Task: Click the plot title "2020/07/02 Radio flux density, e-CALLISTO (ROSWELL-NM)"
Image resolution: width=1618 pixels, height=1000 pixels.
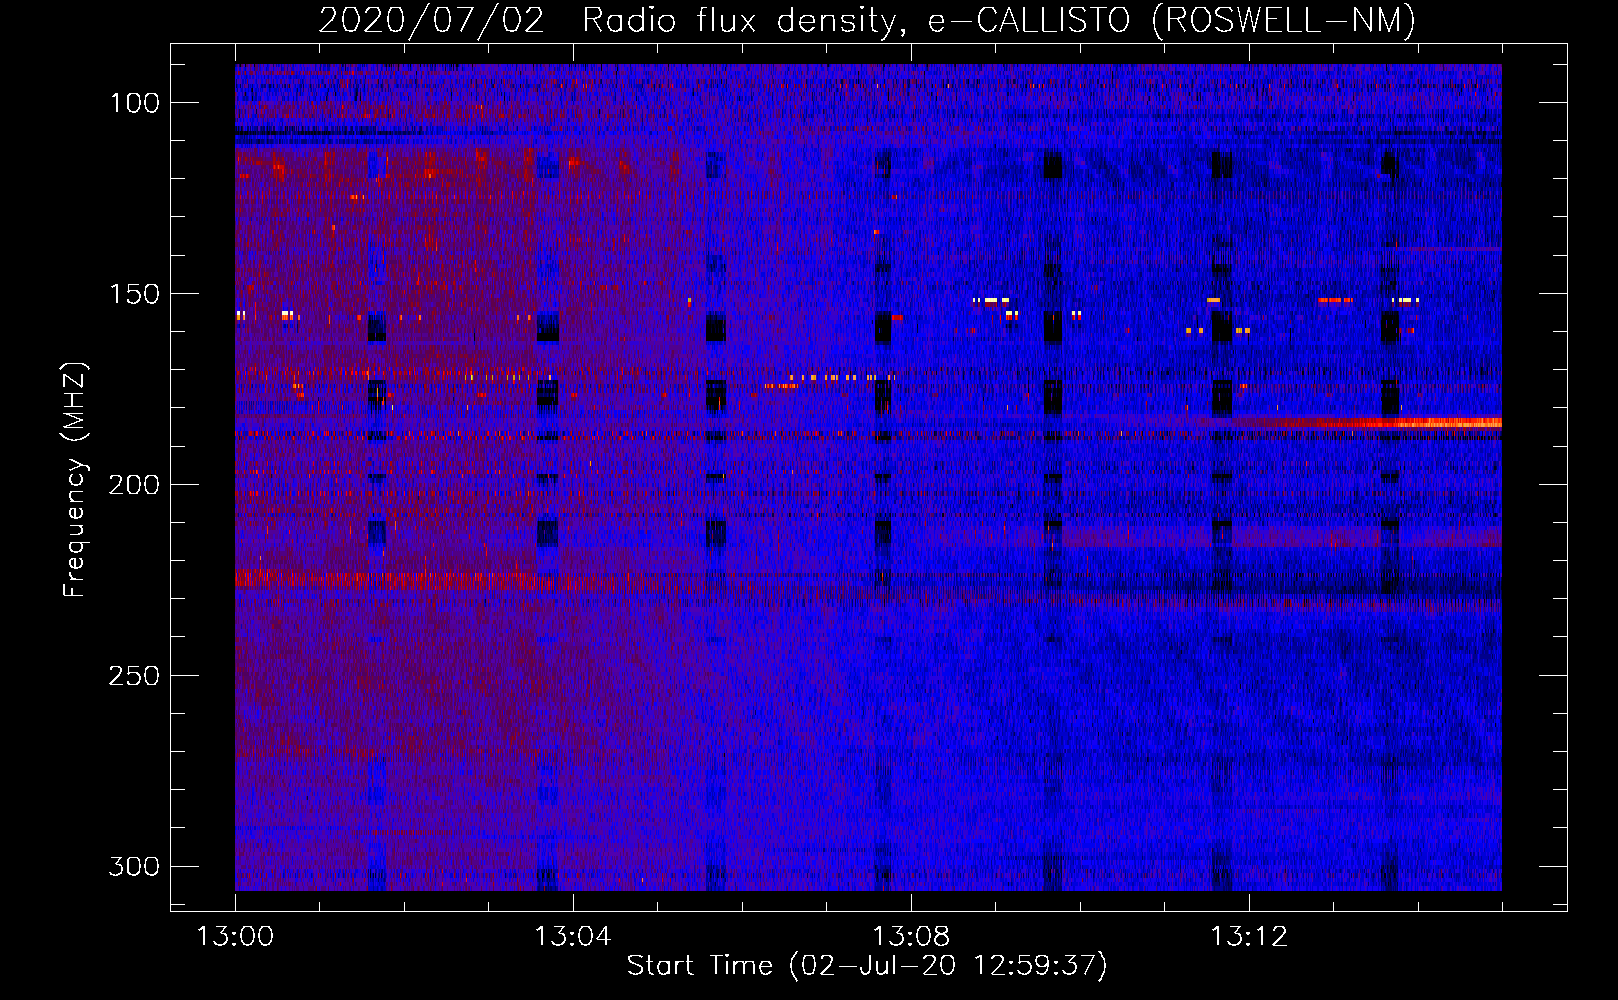Action: [867, 20]
